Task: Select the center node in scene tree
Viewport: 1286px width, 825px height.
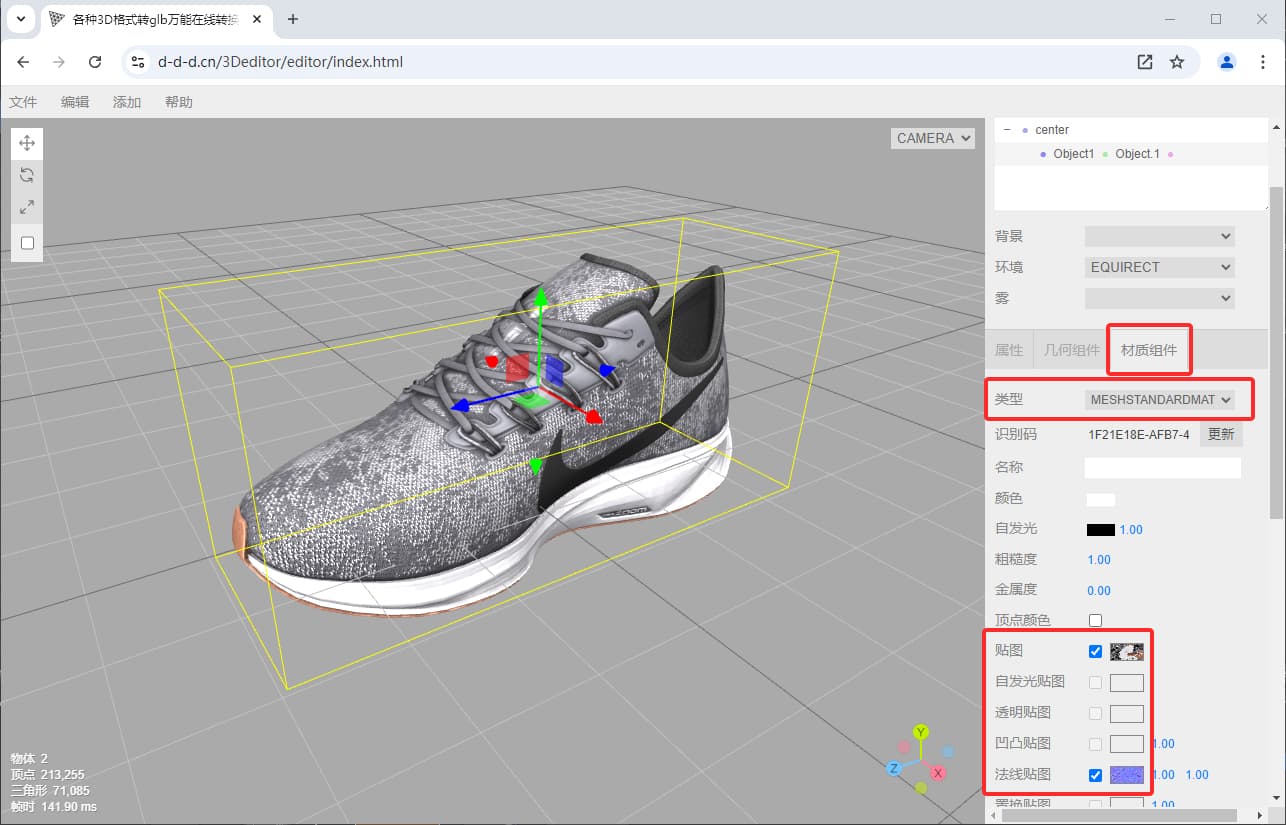Action: coord(1052,130)
